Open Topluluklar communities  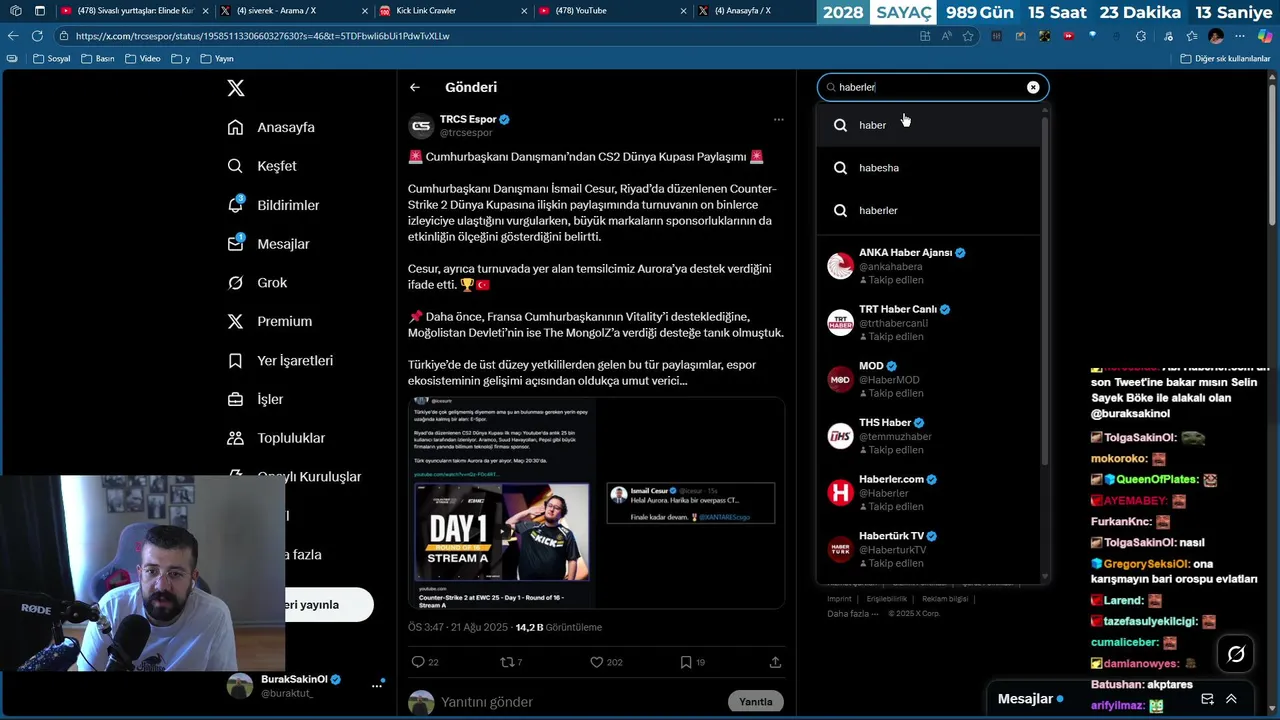point(276,438)
